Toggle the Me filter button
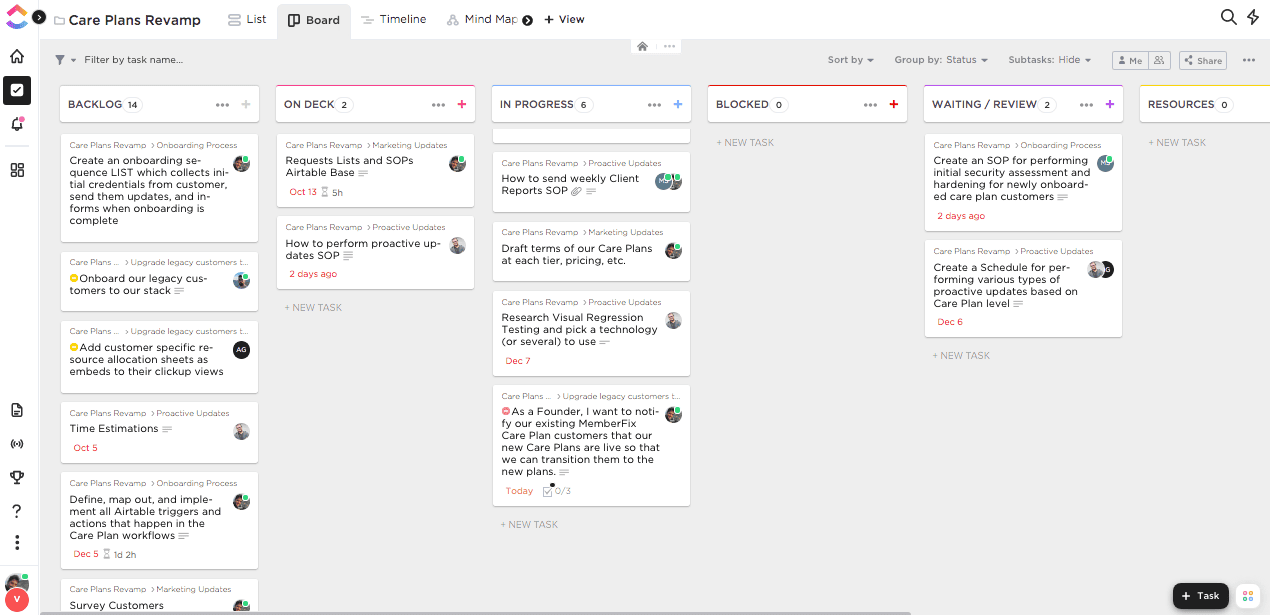The image size is (1270, 615). (x=1130, y=60)
